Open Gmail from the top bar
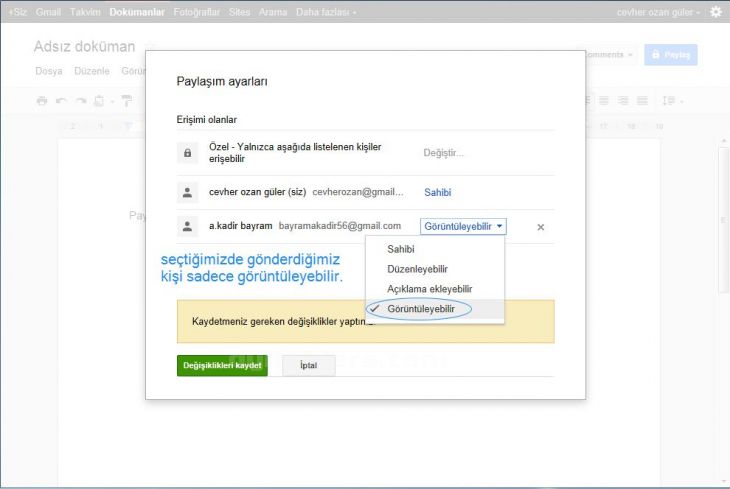The height and width of the screenshot is (489, 730). pos(48,12)
